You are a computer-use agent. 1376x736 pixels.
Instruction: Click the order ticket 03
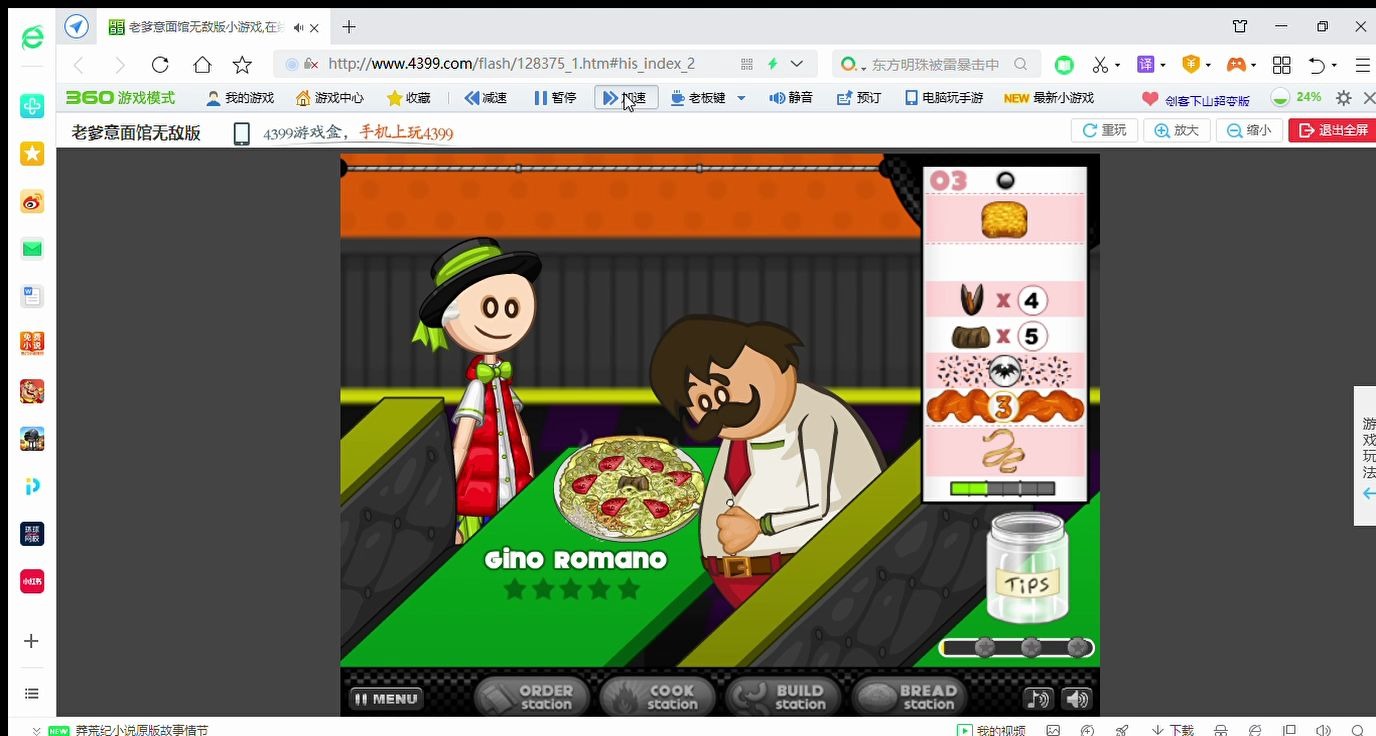1004,333
